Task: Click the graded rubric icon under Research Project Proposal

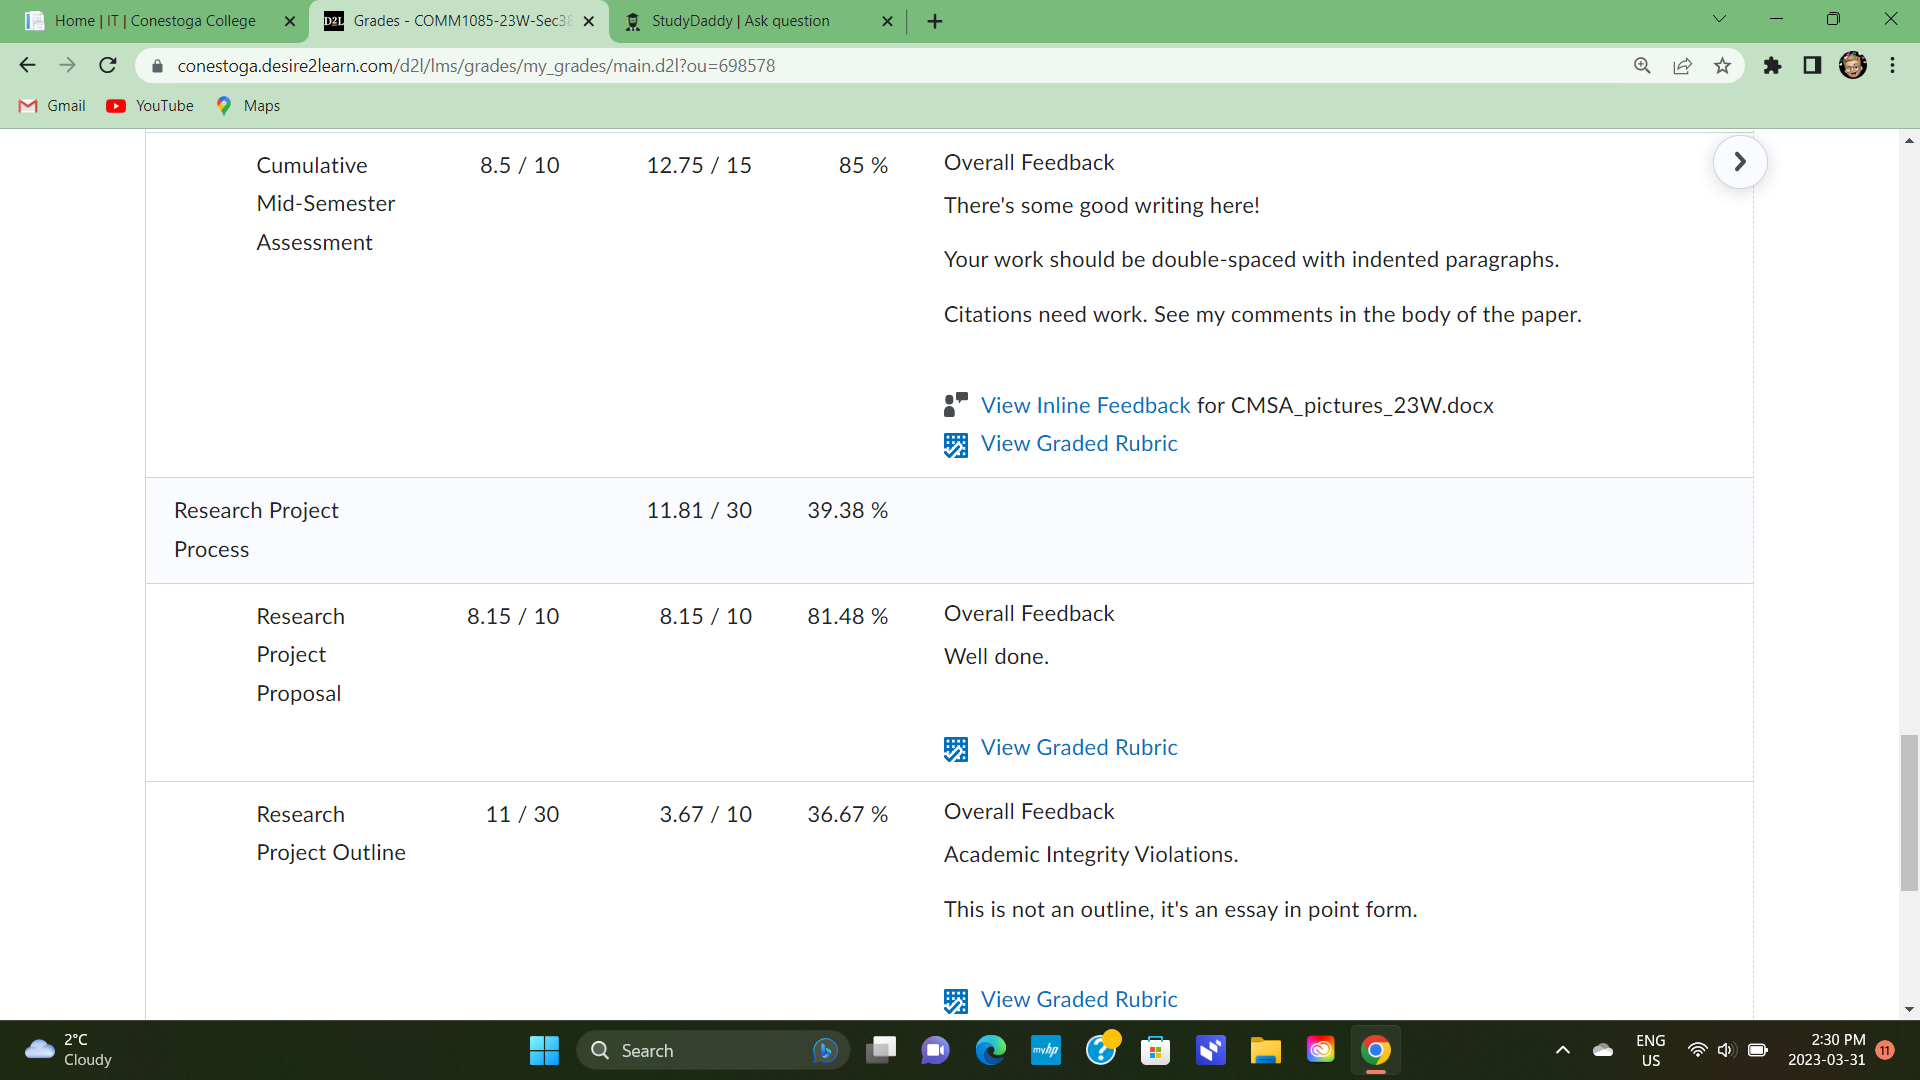Action: click(955, 749)
